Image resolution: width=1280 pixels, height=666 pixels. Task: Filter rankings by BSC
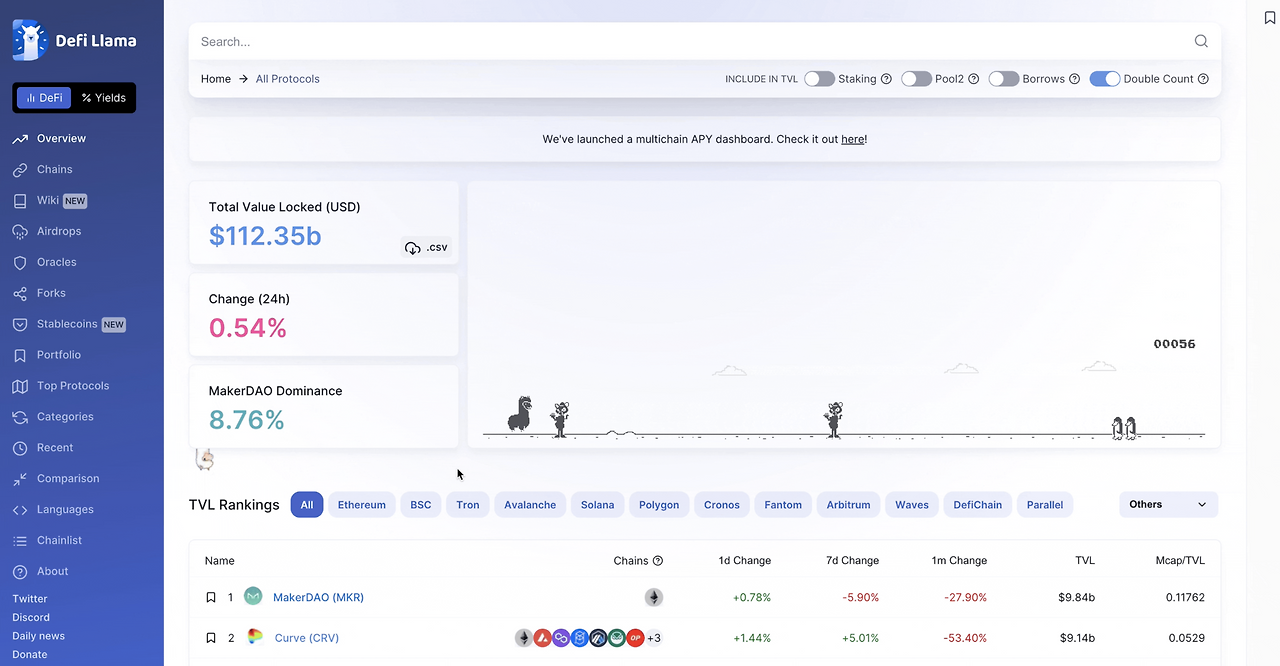tap(421, 505)
